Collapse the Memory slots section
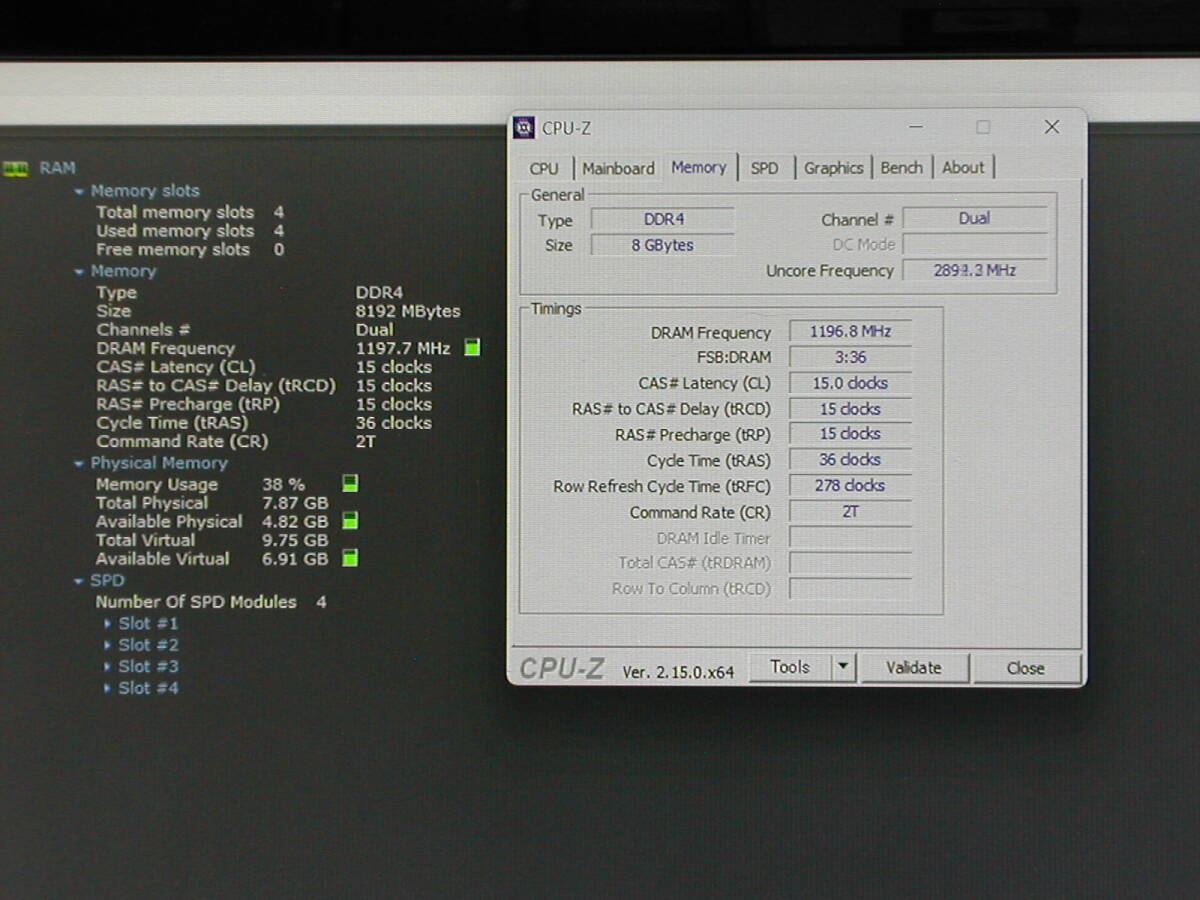The height and width of the screenshot is (900, 1200). [x=79, y=191]
